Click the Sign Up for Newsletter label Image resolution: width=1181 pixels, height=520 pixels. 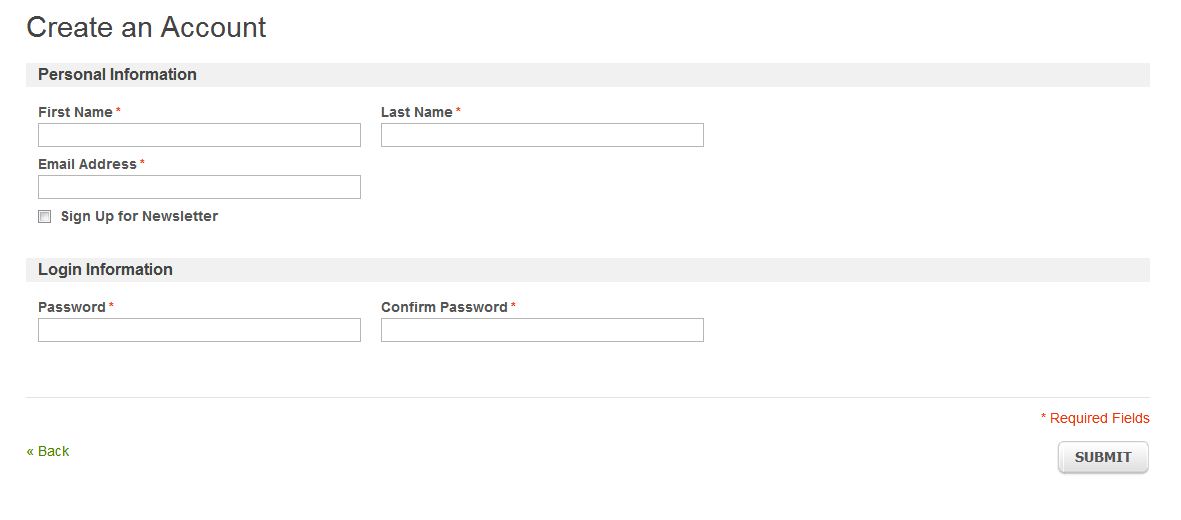(139, 216)
